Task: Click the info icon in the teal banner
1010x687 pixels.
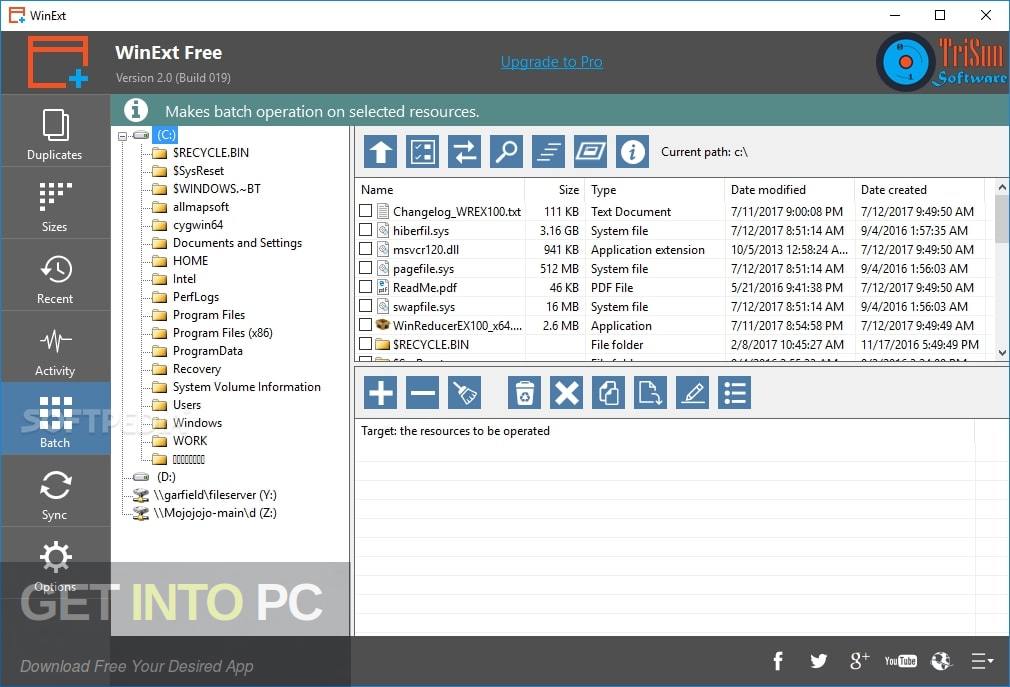Action: 135,110
